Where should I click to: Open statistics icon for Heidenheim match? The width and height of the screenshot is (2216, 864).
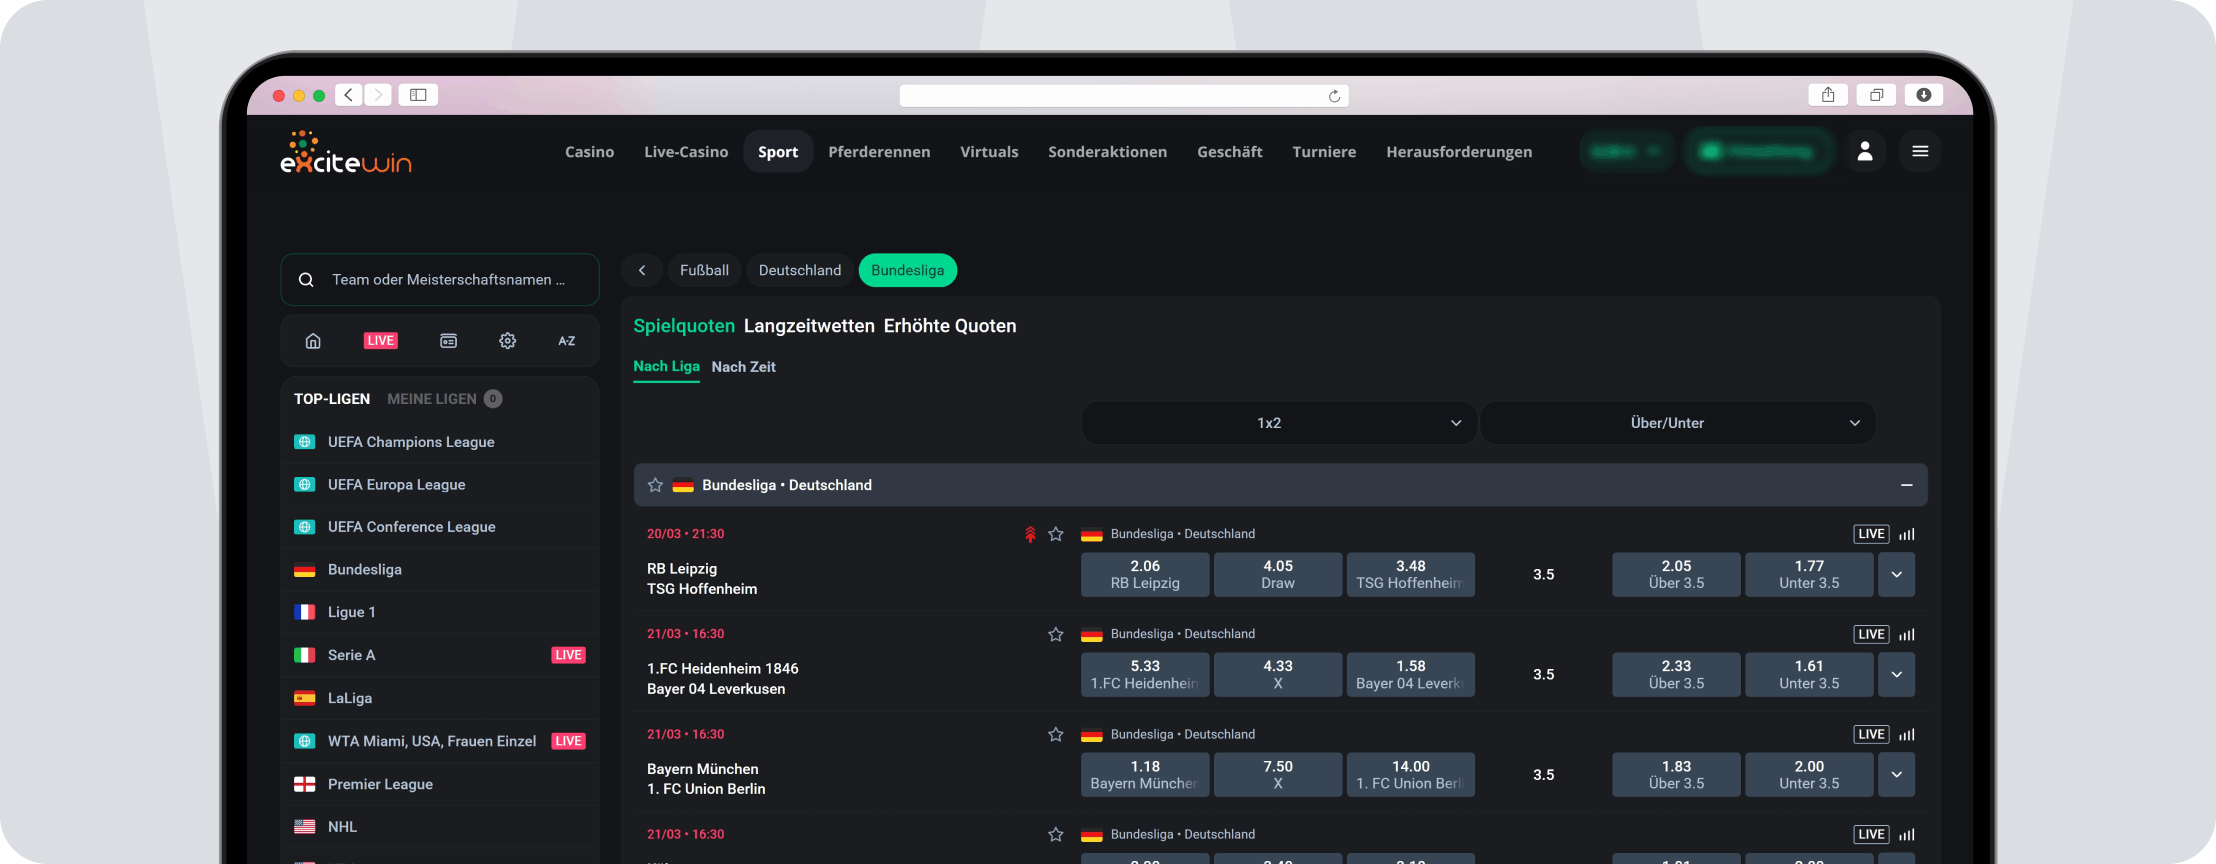[1907, 634]
